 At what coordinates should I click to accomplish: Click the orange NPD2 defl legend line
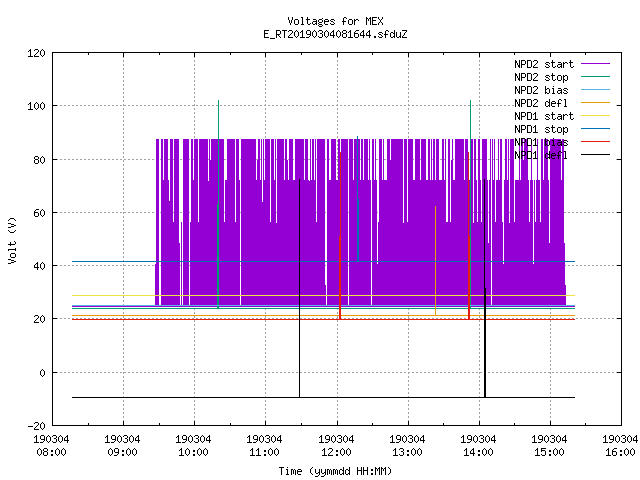pos(595,102)
